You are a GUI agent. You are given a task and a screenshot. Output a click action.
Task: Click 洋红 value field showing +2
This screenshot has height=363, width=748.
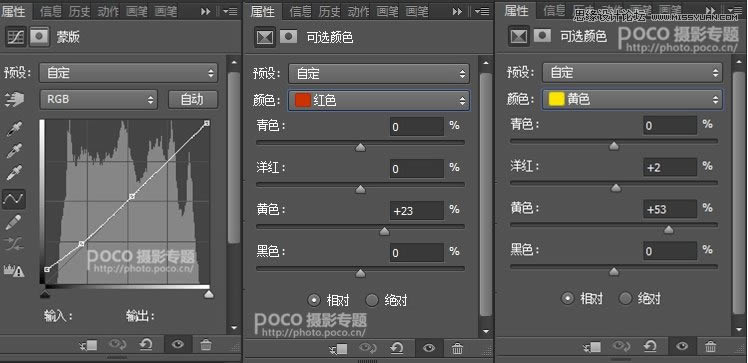pyautogui.click(x=670, y=167)
